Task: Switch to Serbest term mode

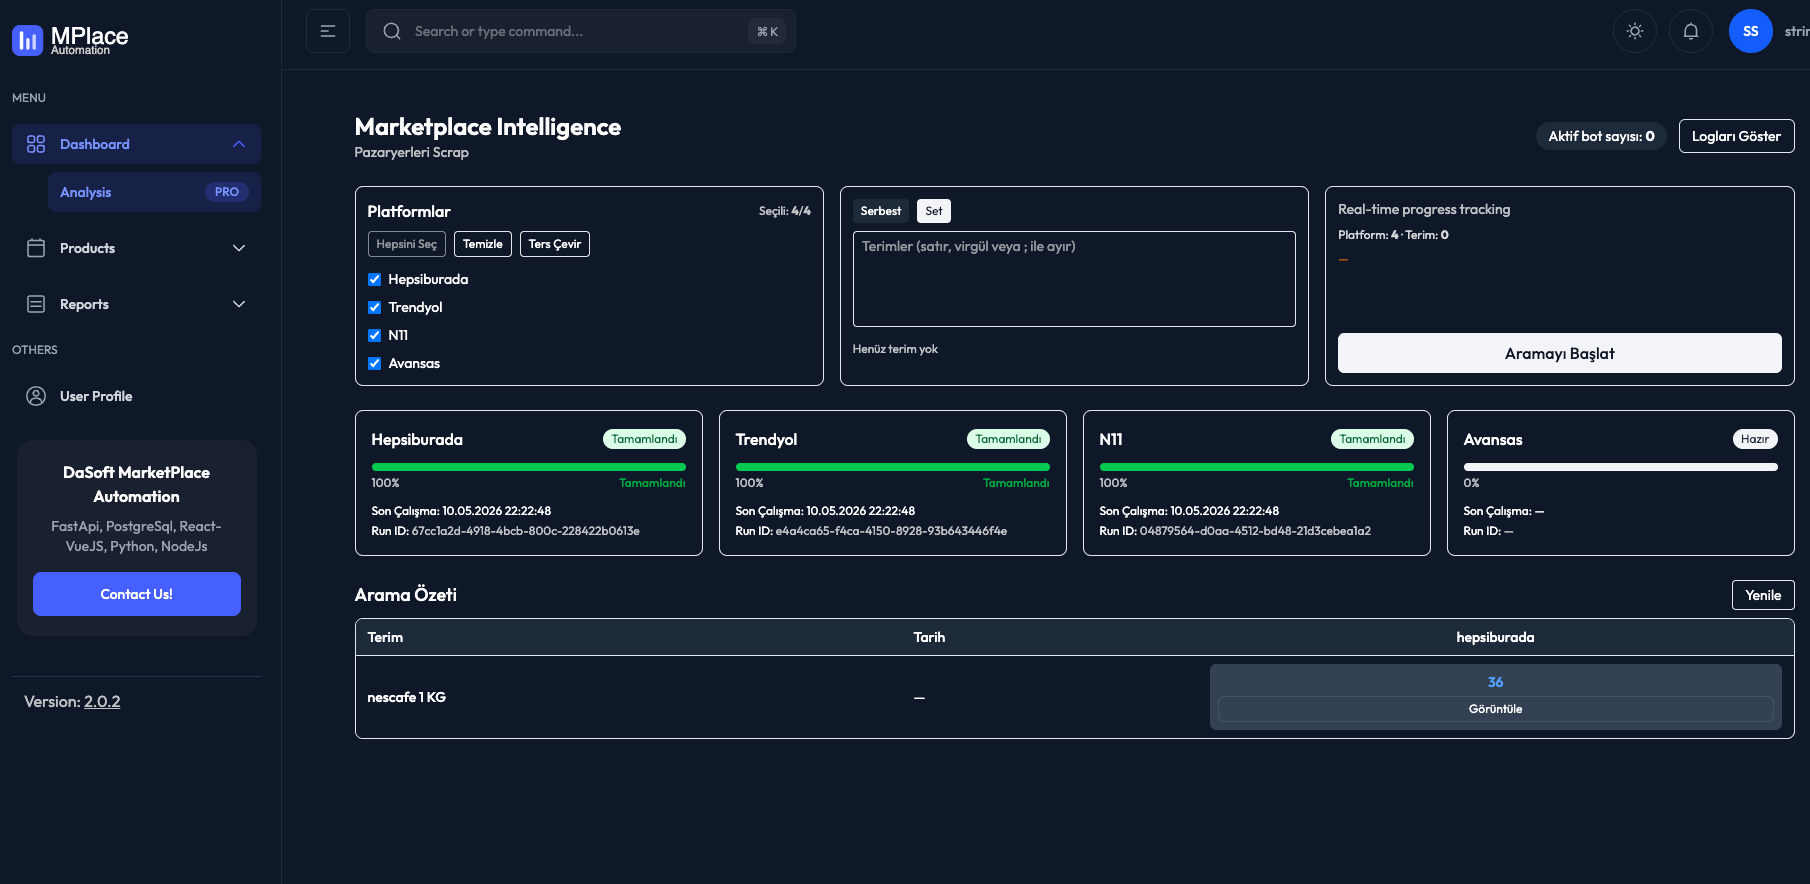Action: [881, 211]
